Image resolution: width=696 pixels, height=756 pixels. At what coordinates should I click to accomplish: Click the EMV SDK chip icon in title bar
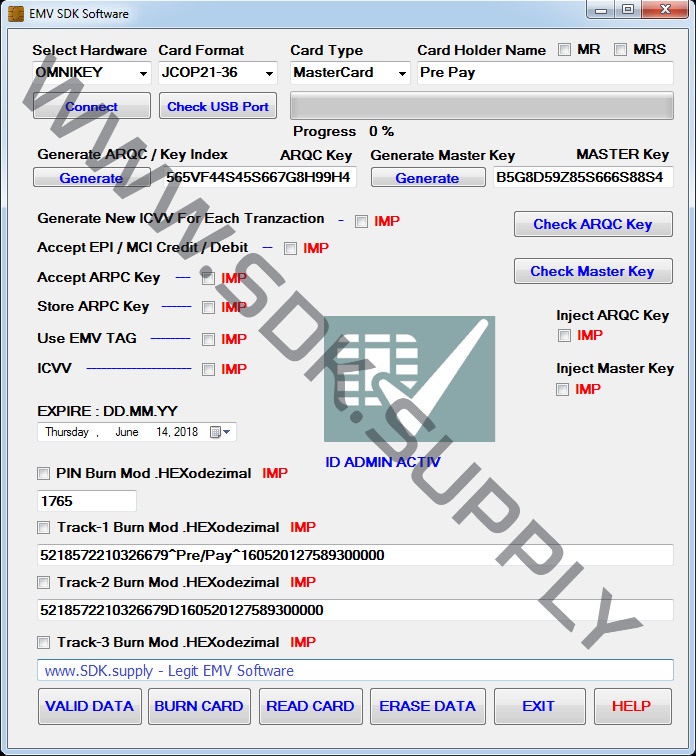tap(16, 13)
